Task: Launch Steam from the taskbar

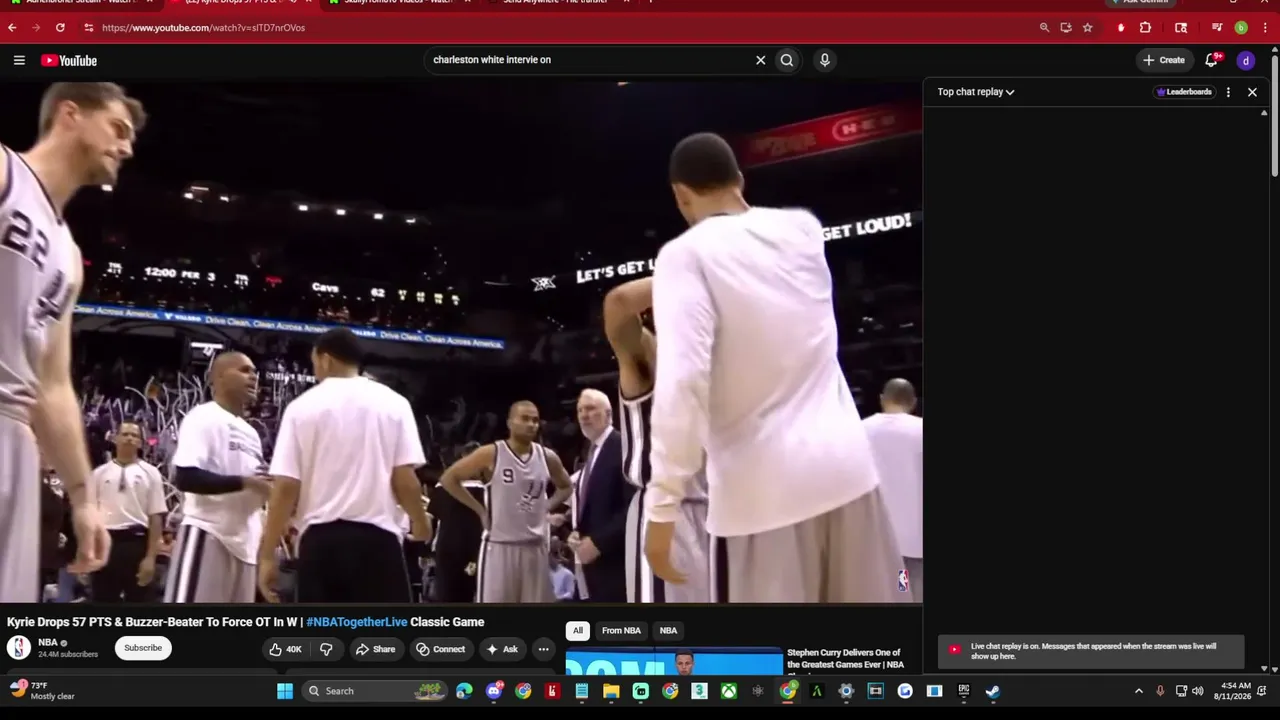Action: (x=993, y=691)
